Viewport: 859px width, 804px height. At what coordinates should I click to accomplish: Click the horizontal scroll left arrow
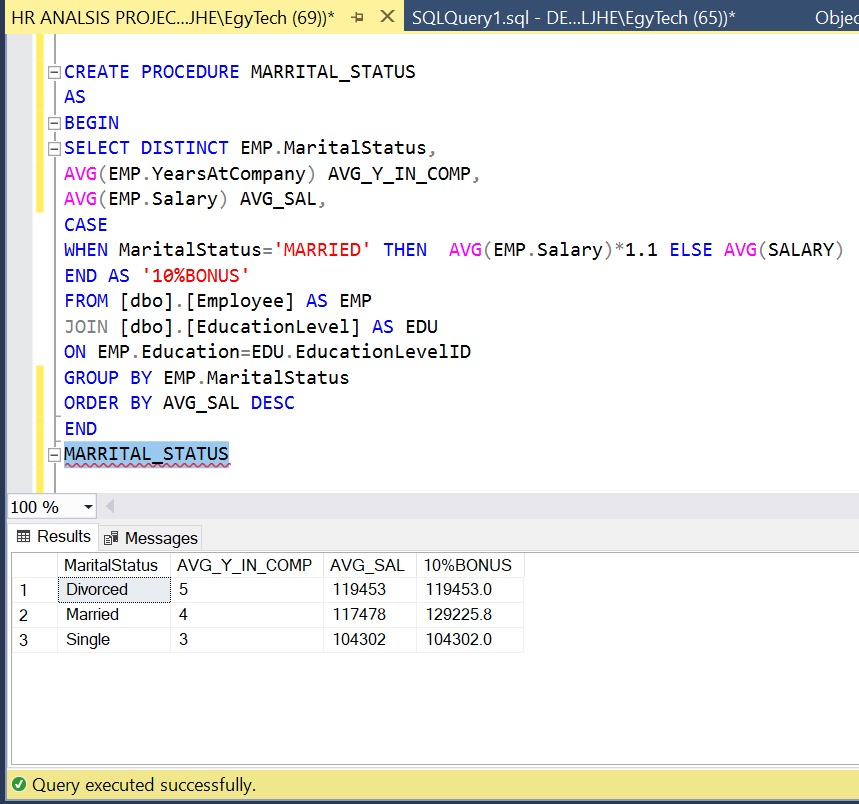click(110, 506)
